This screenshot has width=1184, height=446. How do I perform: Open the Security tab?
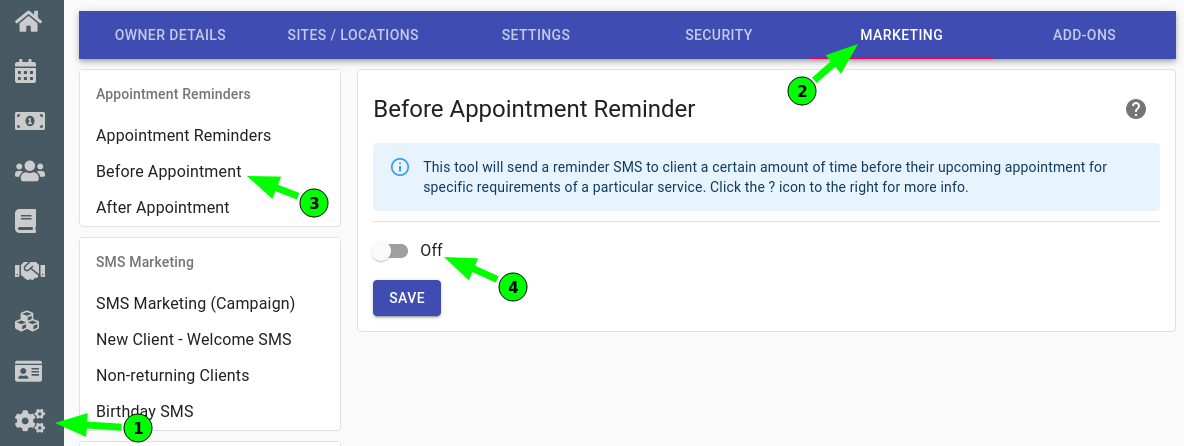coord(718,35)
